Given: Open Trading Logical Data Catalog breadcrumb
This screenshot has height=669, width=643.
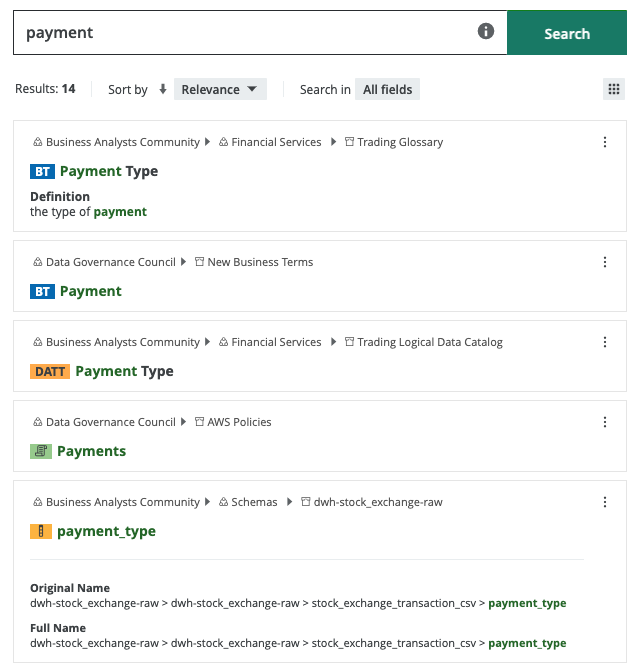Looking at the screenshot, I should [429, 342].
